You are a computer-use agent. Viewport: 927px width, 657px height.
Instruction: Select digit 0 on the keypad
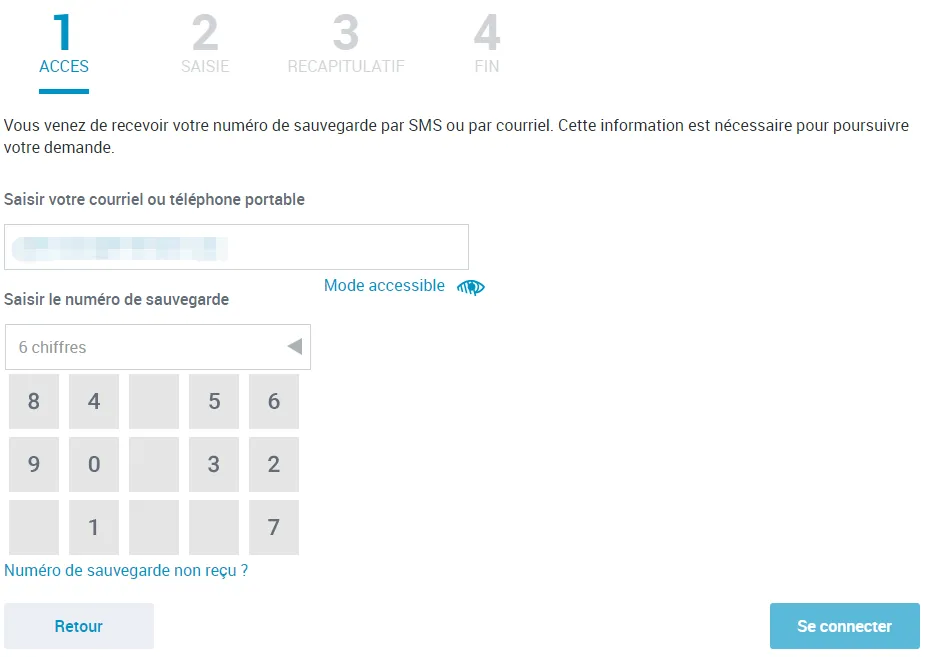click(x=94, y=465)
